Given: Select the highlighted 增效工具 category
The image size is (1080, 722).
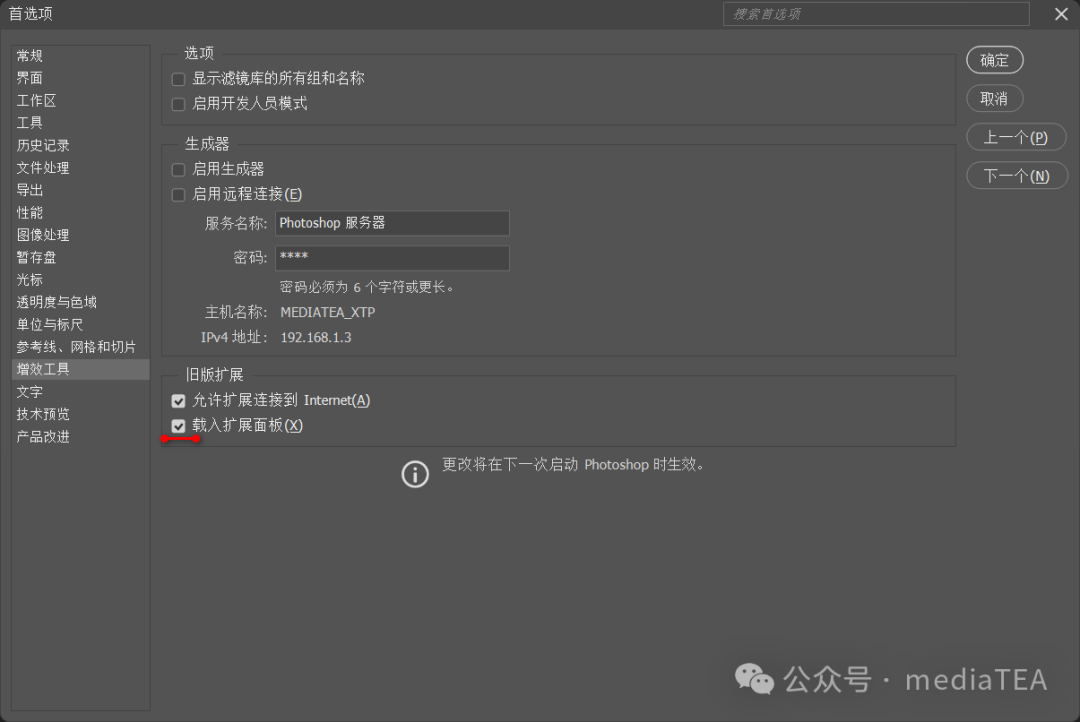Looking at the screenshot, I should point(81,369).
